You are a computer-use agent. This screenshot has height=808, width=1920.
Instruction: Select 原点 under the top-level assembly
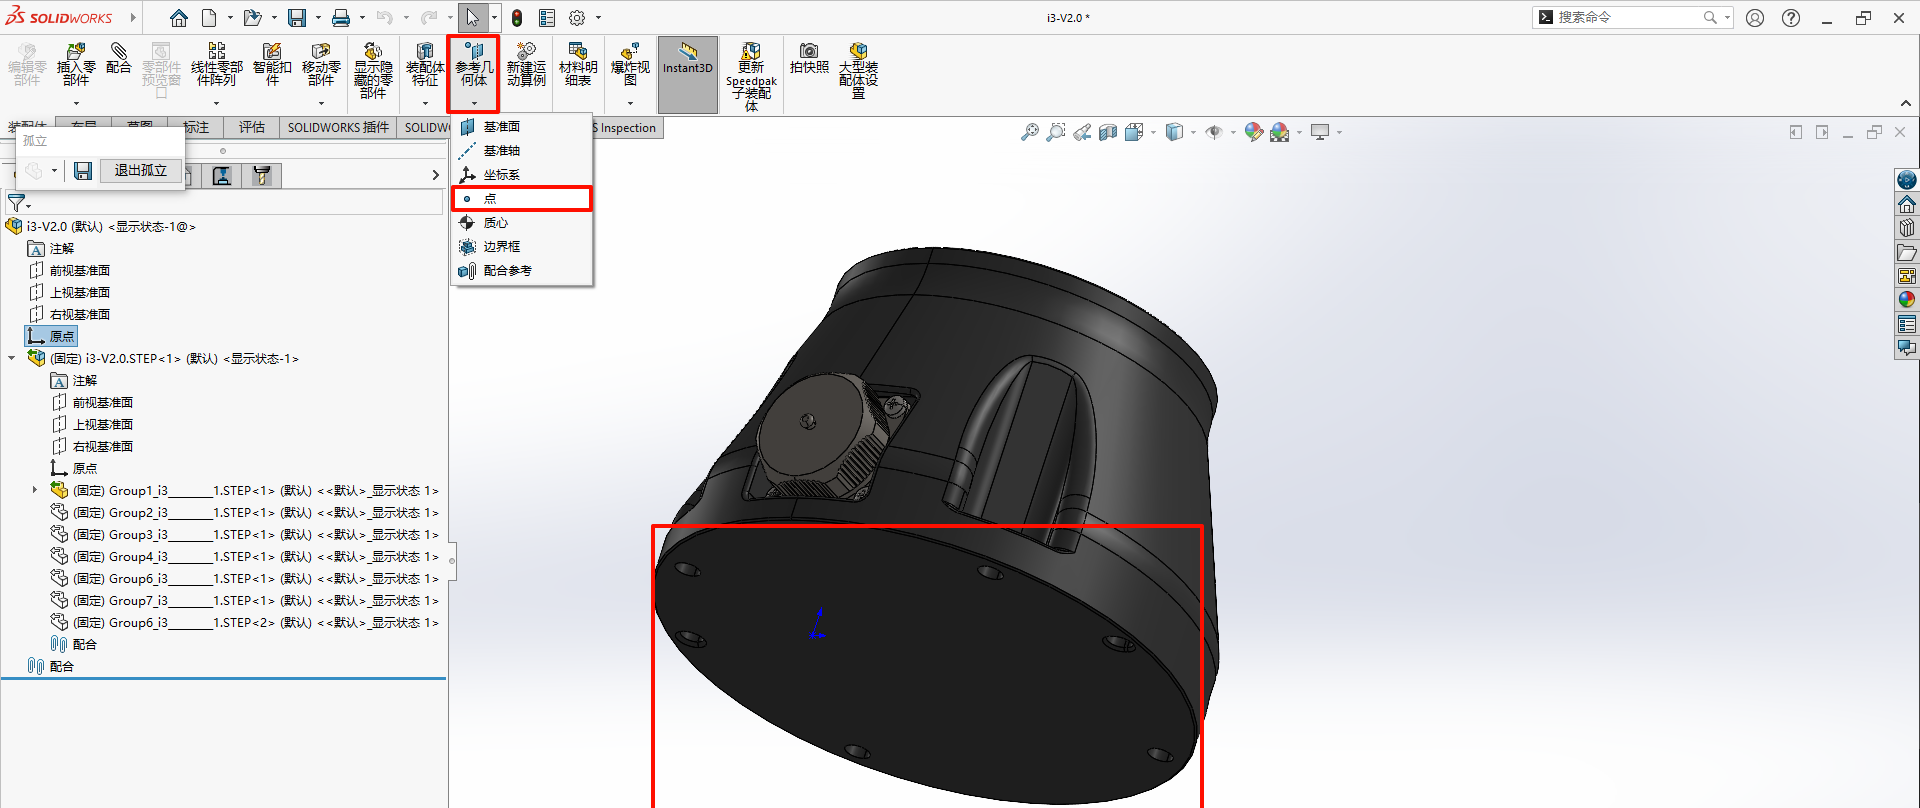point(52,337)
